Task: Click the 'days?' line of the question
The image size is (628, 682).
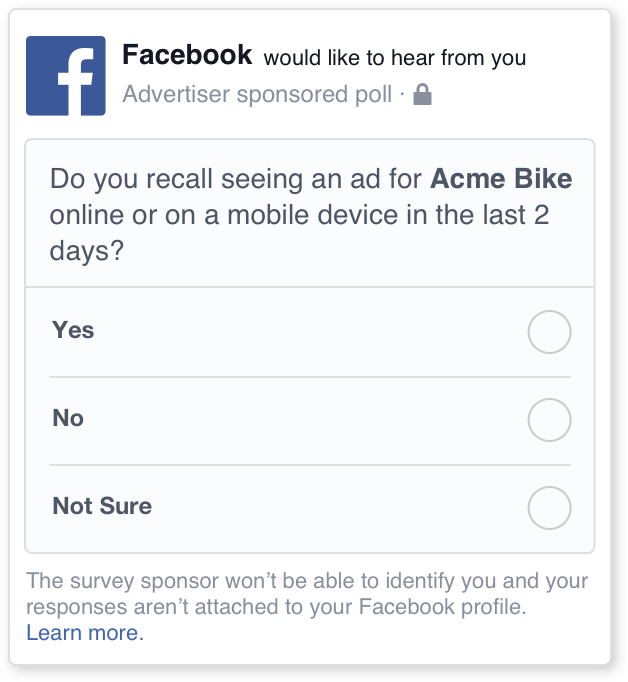Action: pos(87,250)
